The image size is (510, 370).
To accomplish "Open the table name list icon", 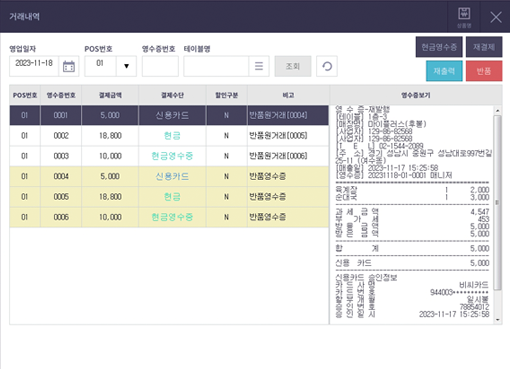I will click(259, 66).
